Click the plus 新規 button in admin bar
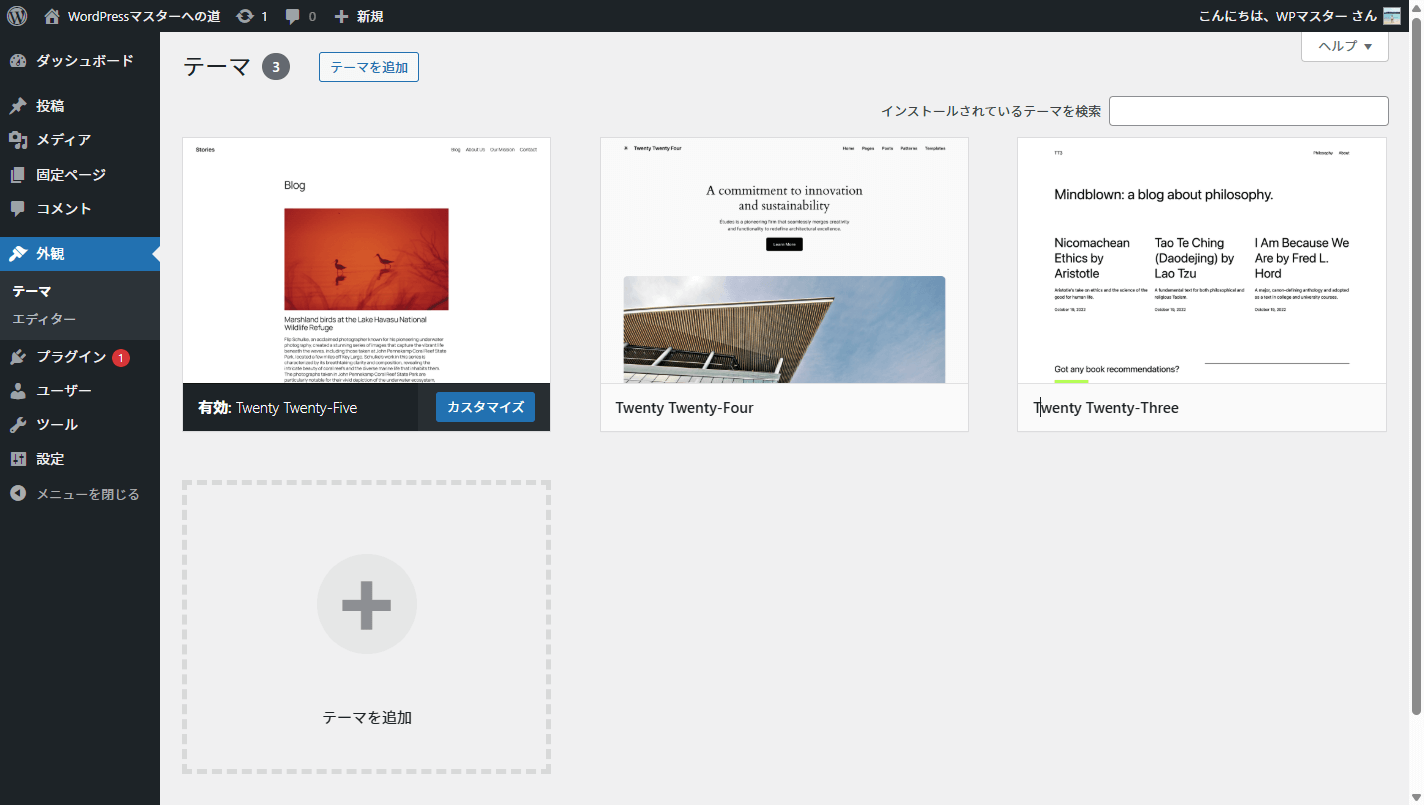Image resolution: width=1424 pixels, height=805 pixels. point(357,16)
